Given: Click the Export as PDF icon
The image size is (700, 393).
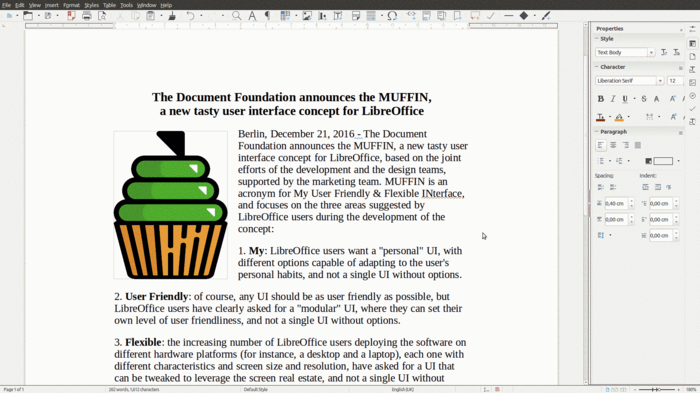Looking at the screenshot, I should tap(71, 16).
